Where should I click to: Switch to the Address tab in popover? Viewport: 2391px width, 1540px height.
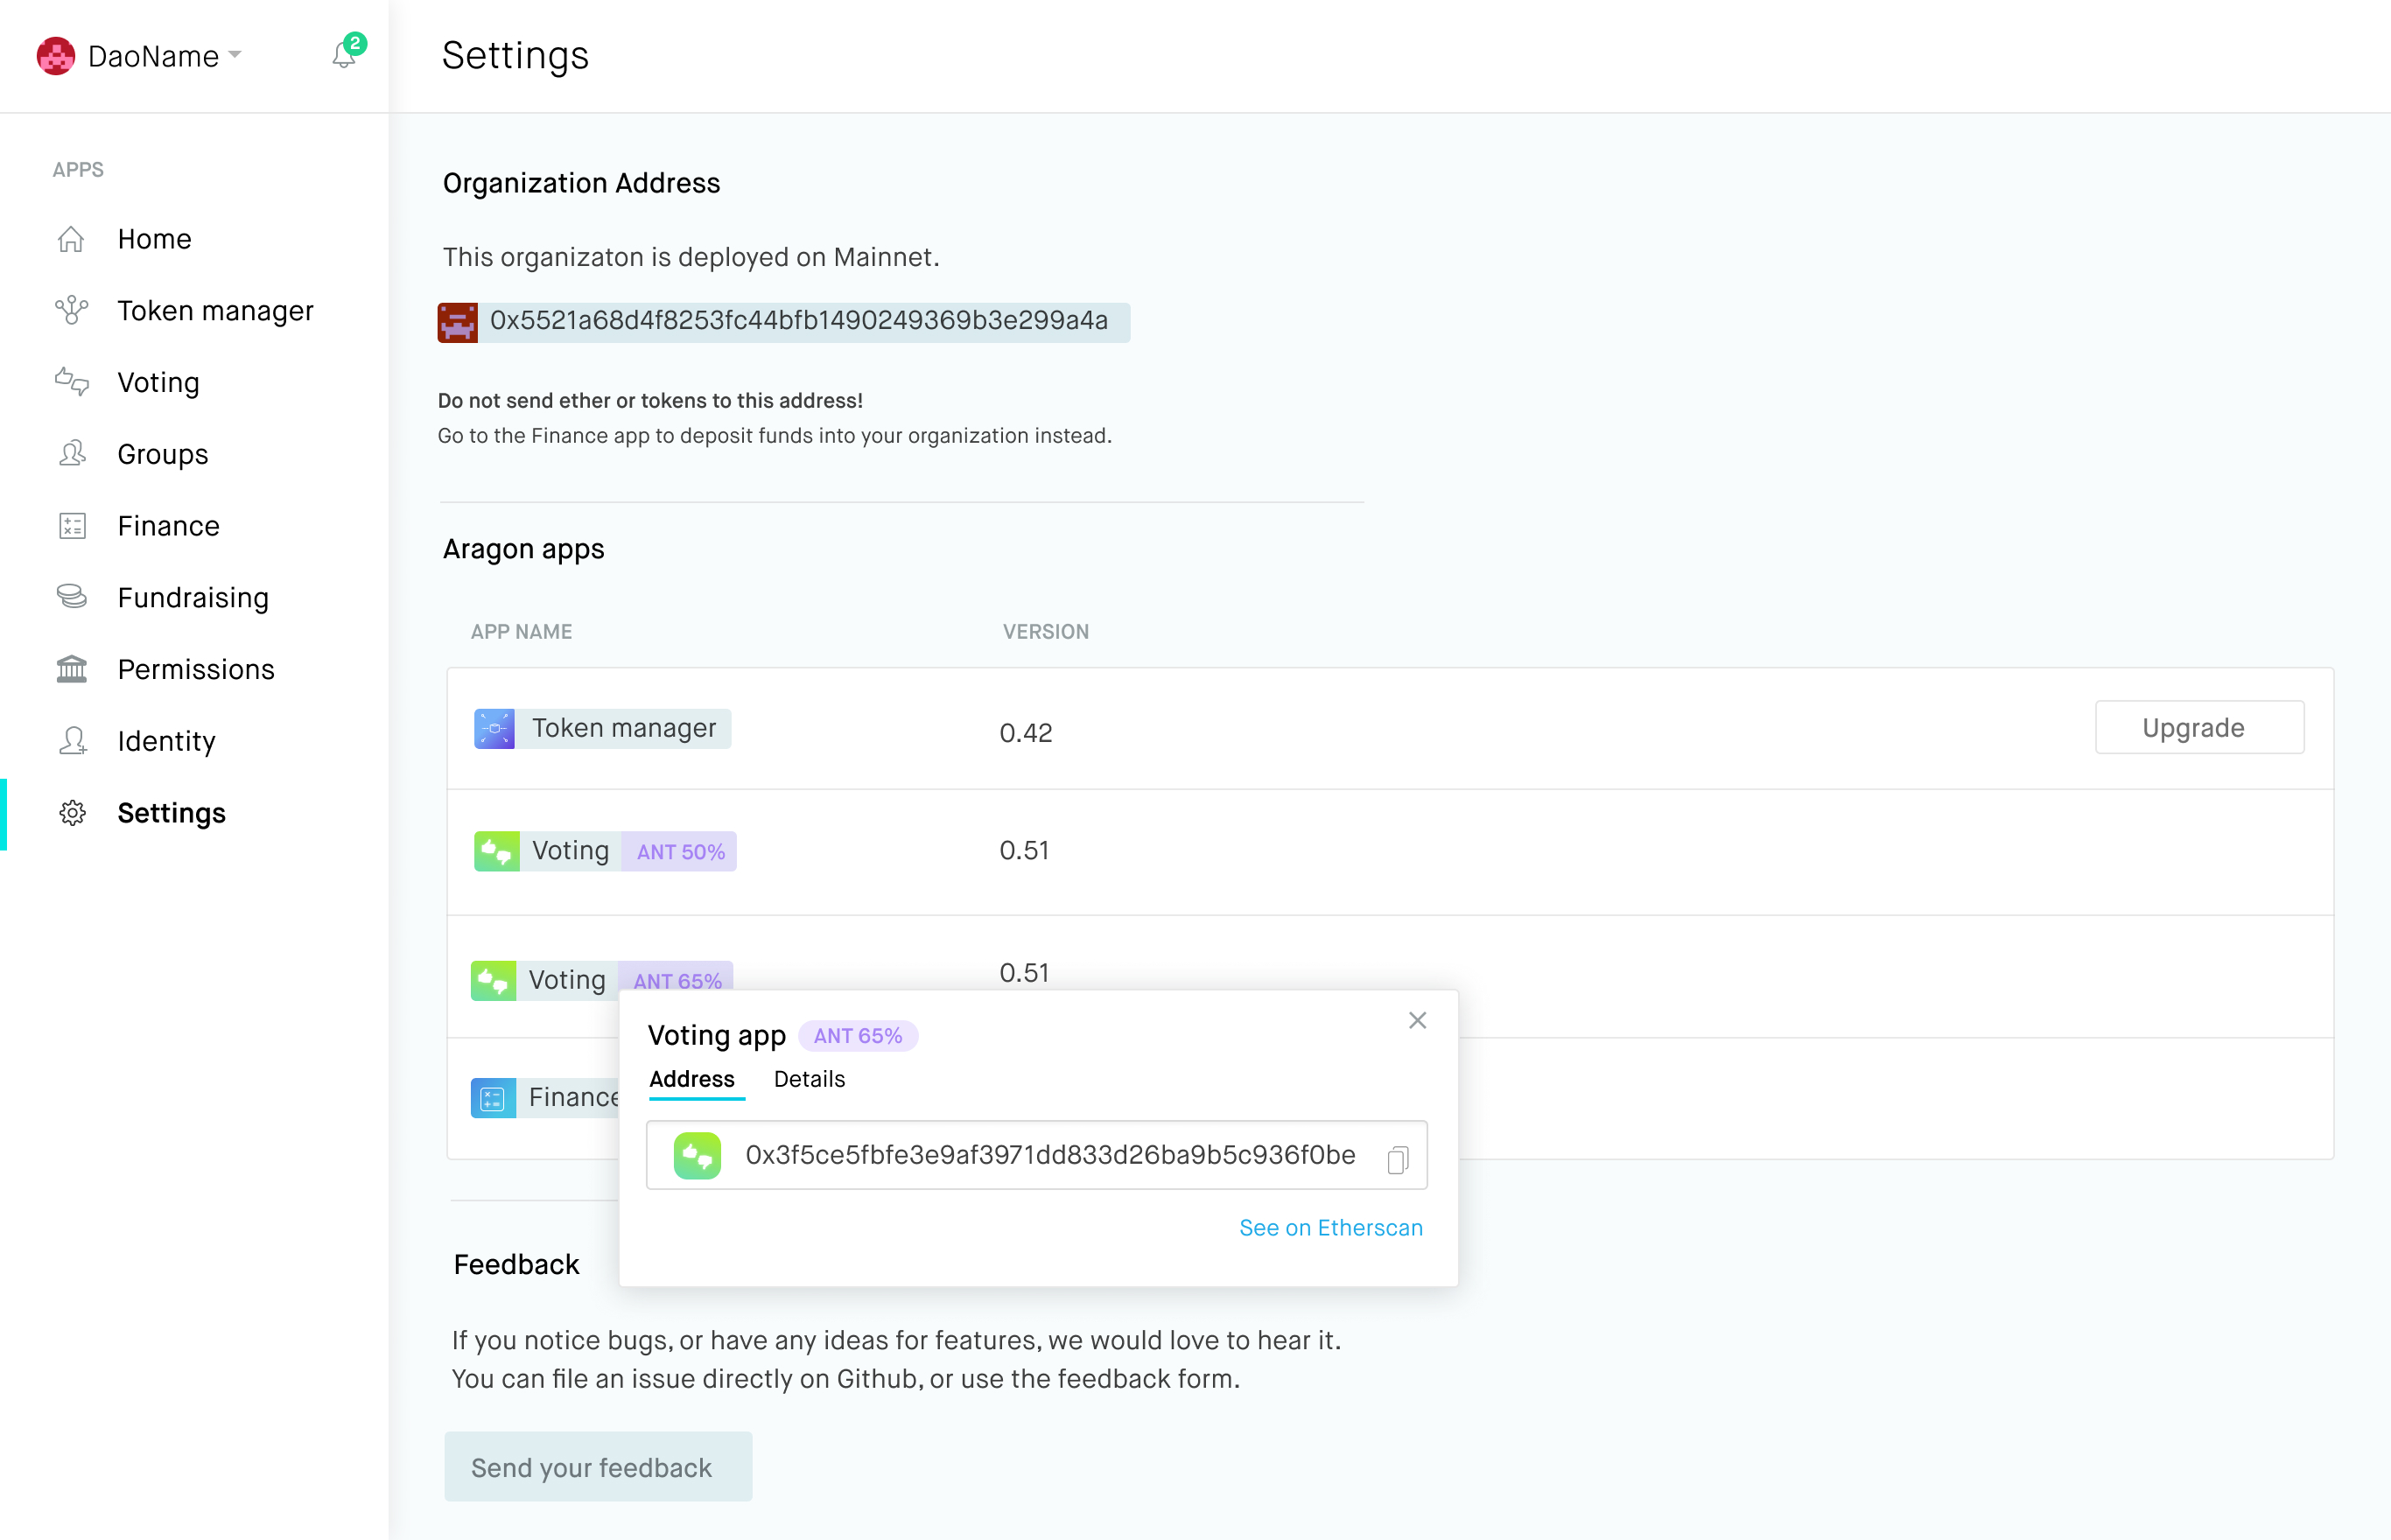click(x=692, y=1079)
